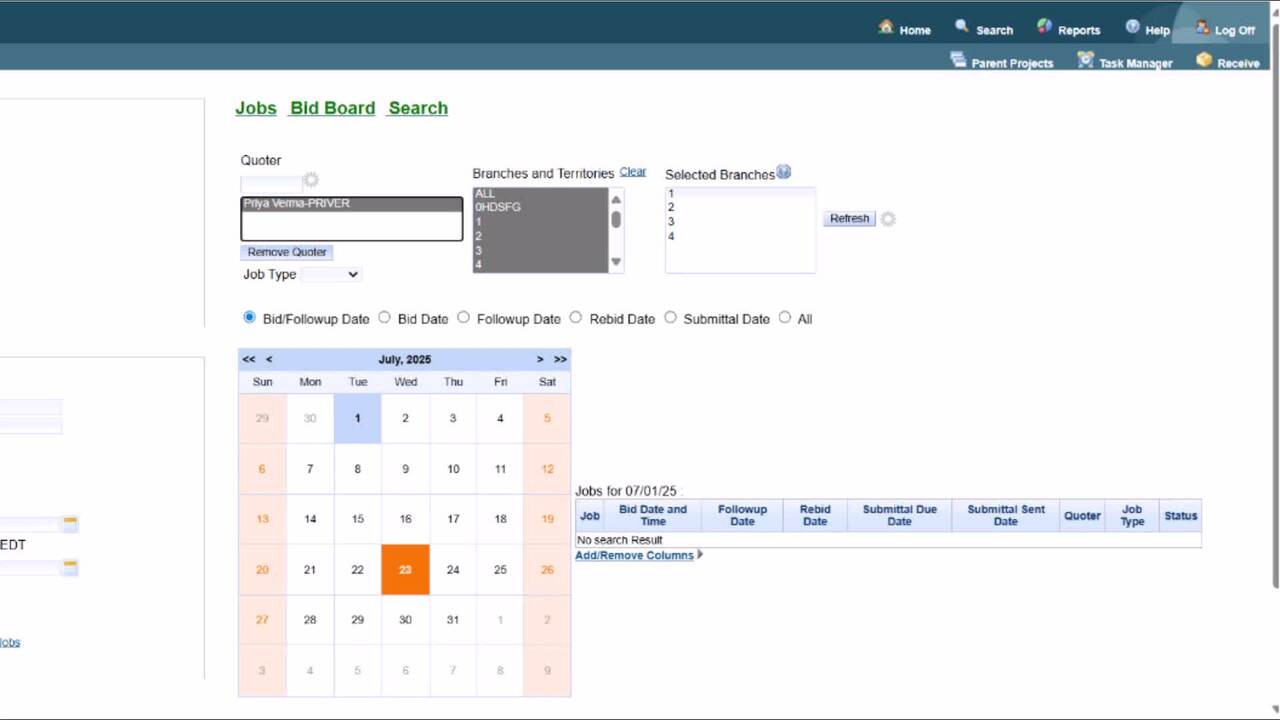Jump forward a year in calendar
Viewport: 1280px width, 720px height.
pos(560,359)
